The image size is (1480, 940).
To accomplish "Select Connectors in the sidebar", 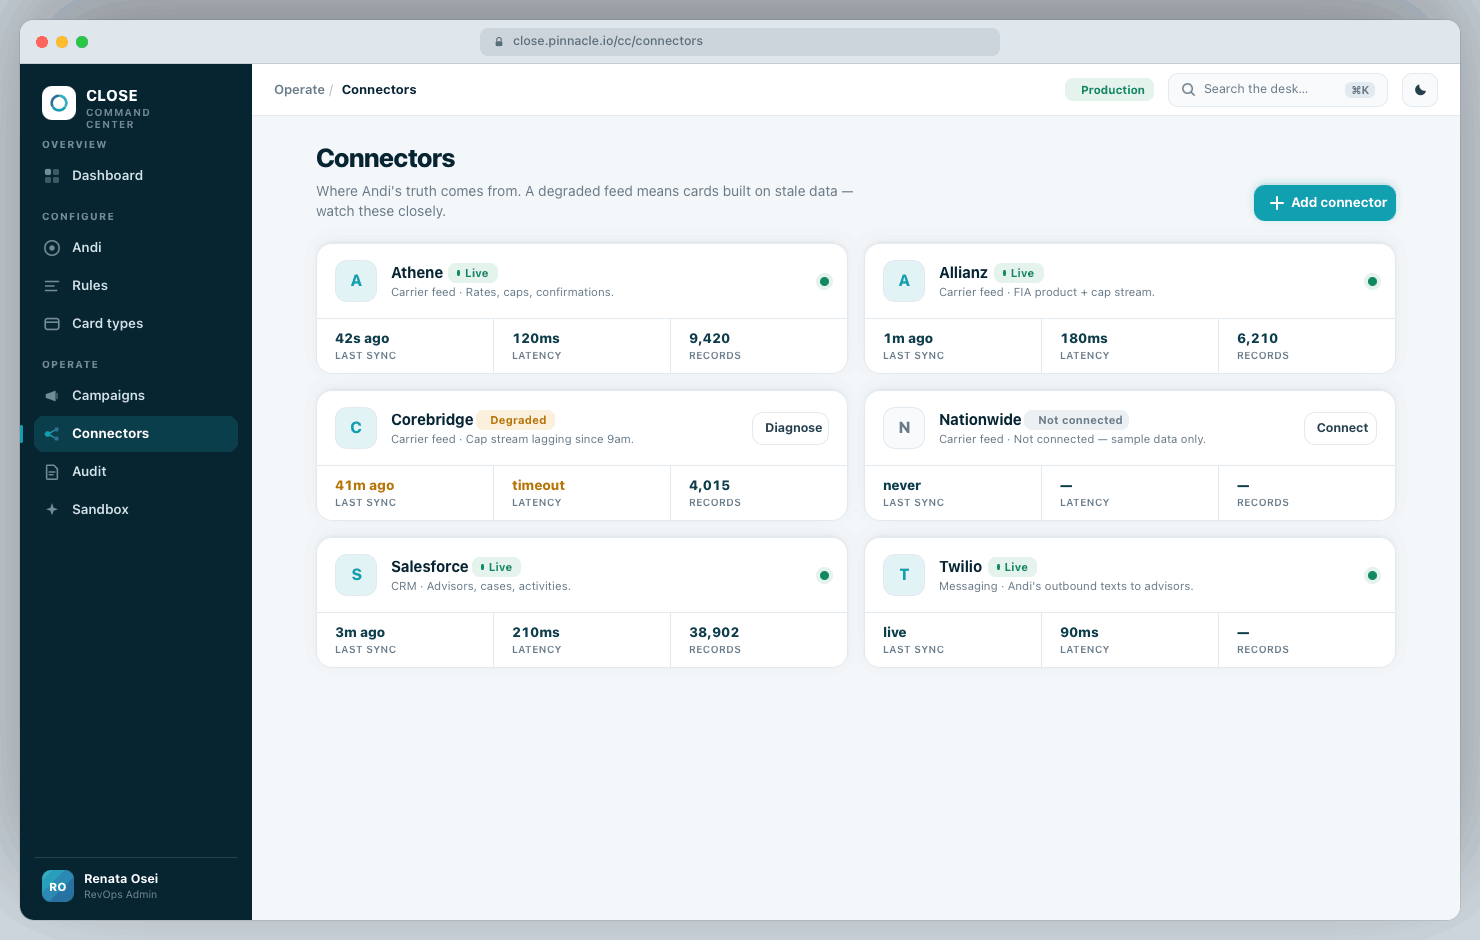I will click(x=136, y=434).
